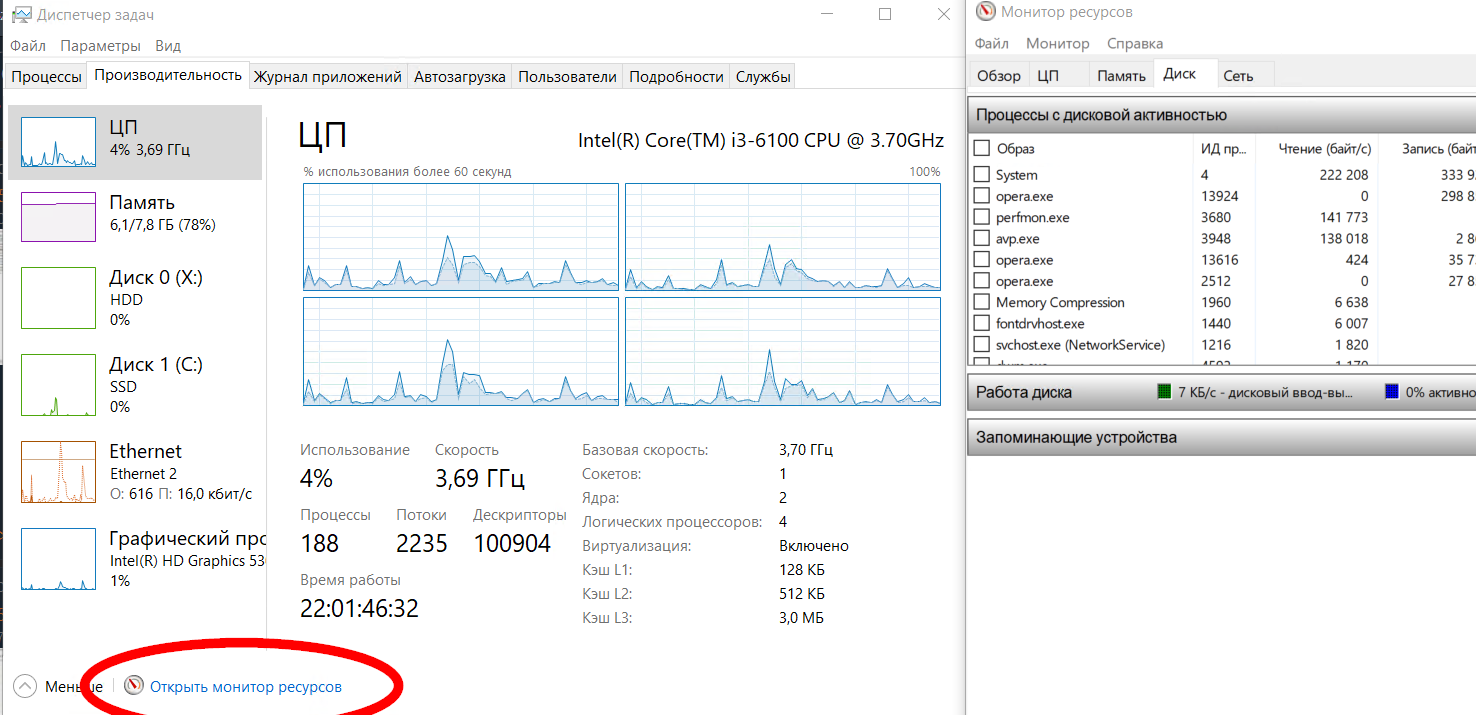Switch to the Процессы tab
This screenshot has width=1476, height=715.
click(x=46, y=77)
